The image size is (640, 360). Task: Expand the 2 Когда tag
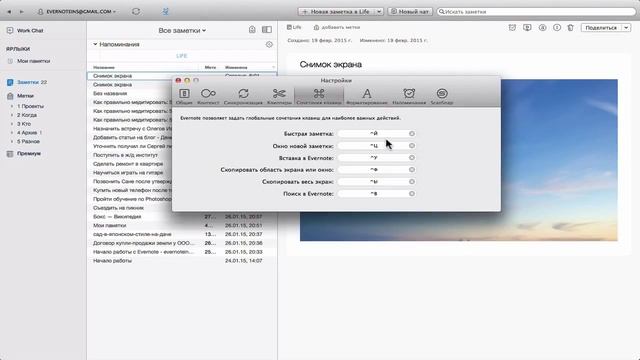click(12, 115)
